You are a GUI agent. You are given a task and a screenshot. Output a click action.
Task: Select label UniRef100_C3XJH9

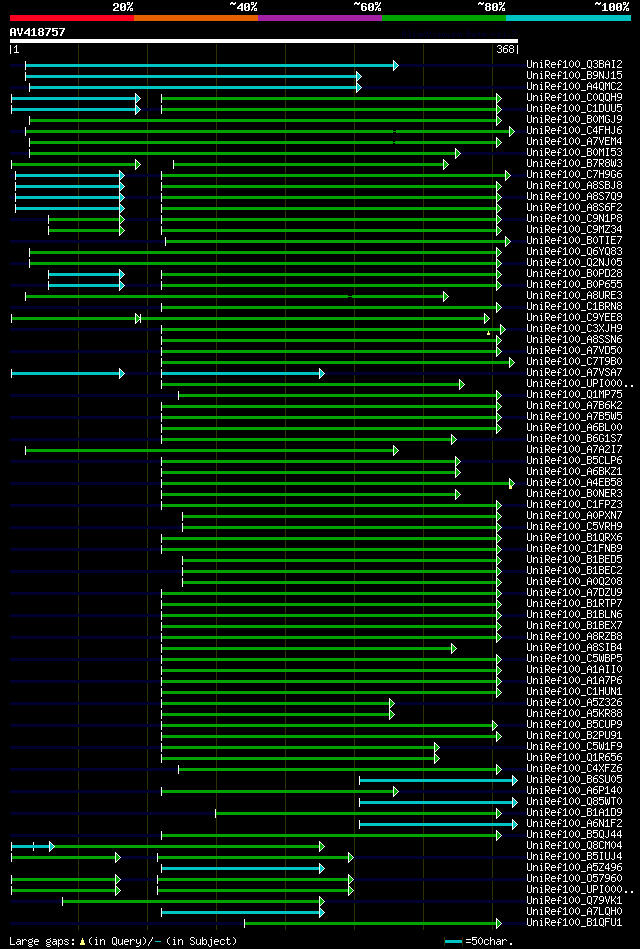(x=575, y=329)
